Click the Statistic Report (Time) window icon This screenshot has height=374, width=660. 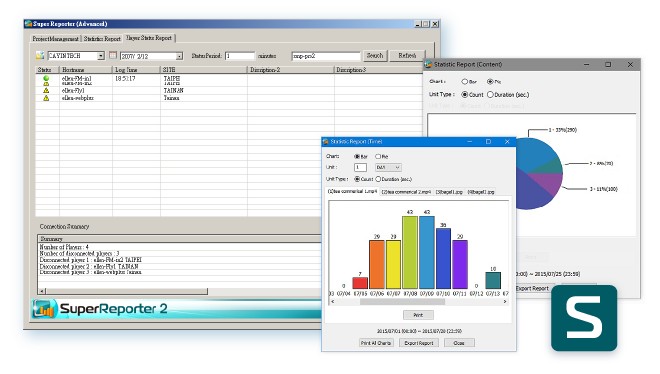click(x=326, y=142)
